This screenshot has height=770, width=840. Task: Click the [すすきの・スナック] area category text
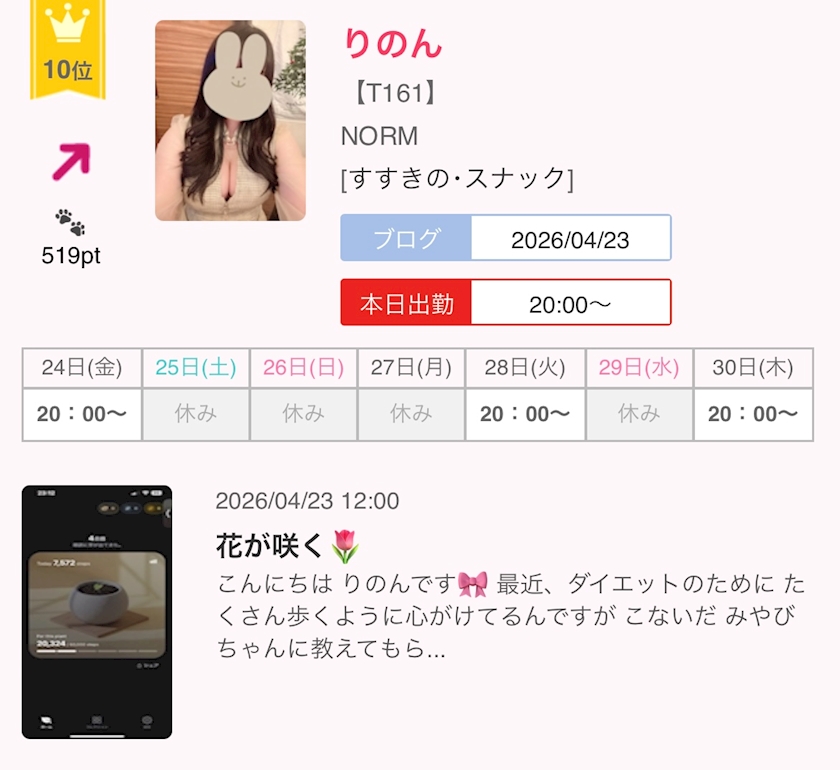click(458, 178)
